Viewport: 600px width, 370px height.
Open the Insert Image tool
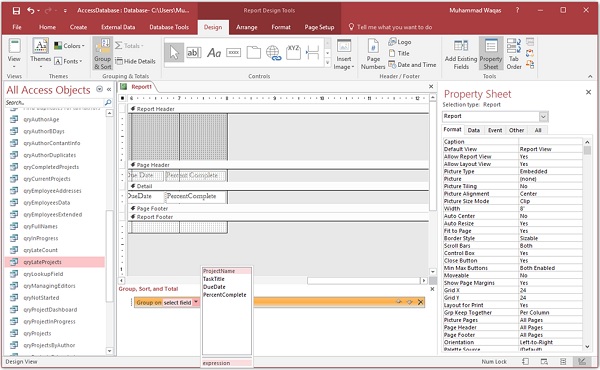tap(344, 54)
